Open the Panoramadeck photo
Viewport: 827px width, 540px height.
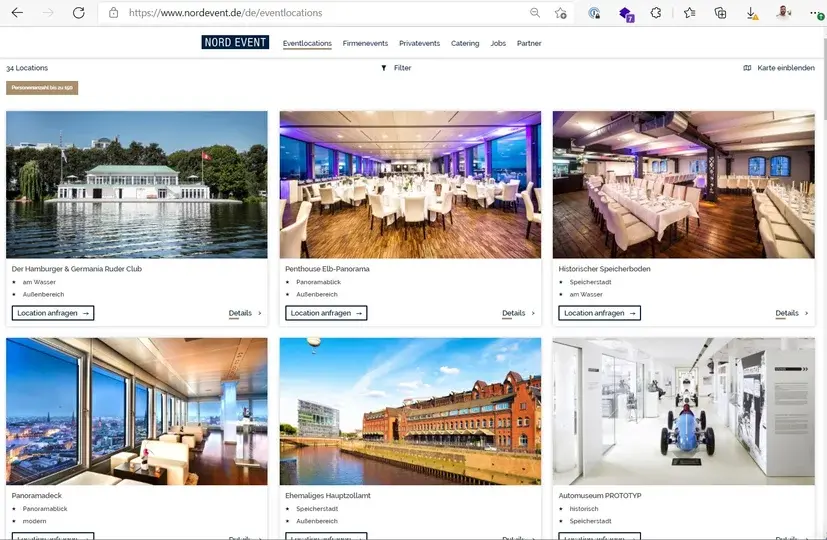pos(137,411)
